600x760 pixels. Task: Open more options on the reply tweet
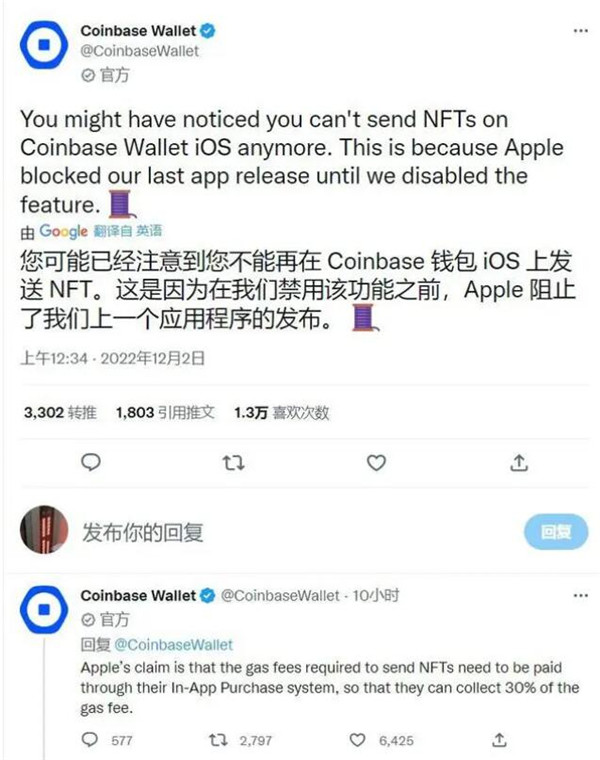pos(580,595)
